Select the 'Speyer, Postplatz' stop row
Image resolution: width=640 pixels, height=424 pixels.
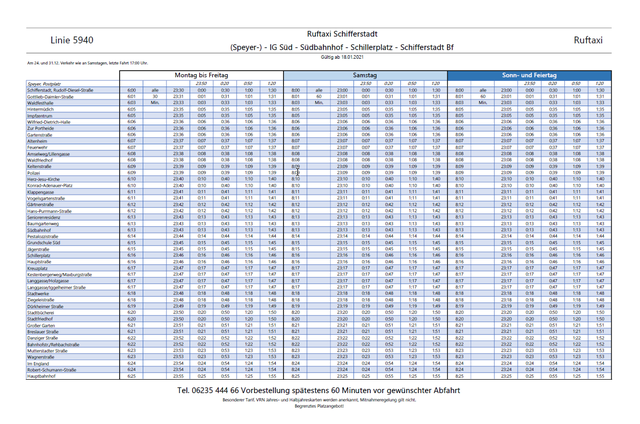48,83
